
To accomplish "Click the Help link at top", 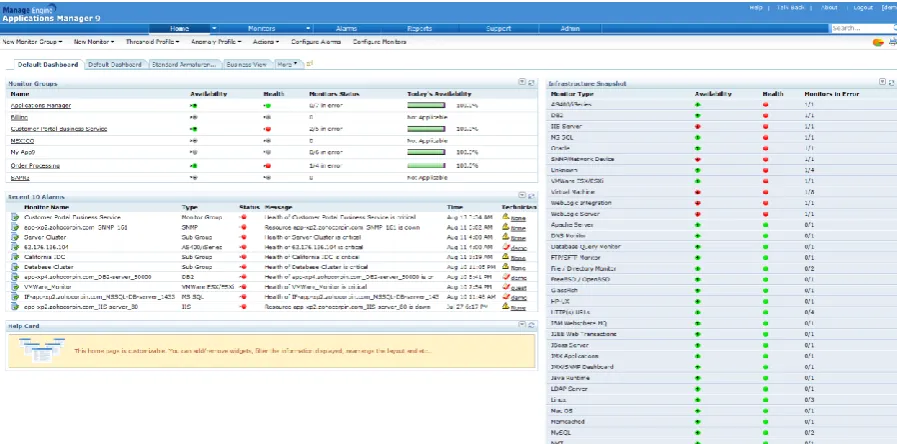I will point(756,7).
